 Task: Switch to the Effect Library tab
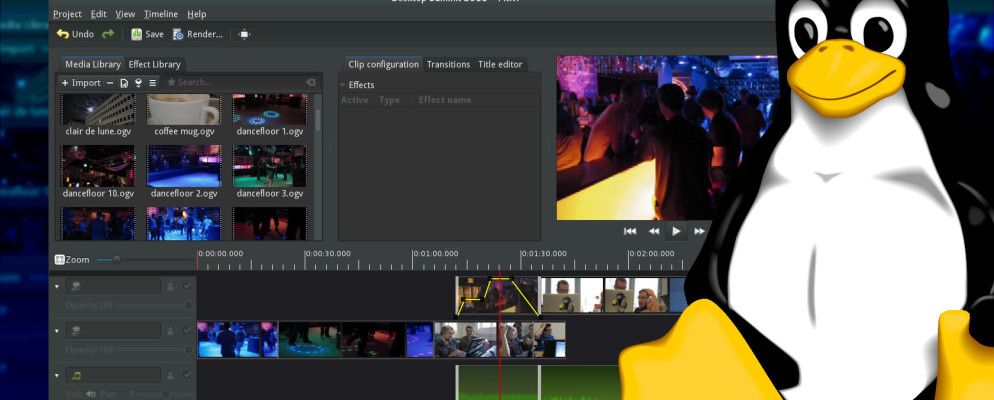point(154,64)
